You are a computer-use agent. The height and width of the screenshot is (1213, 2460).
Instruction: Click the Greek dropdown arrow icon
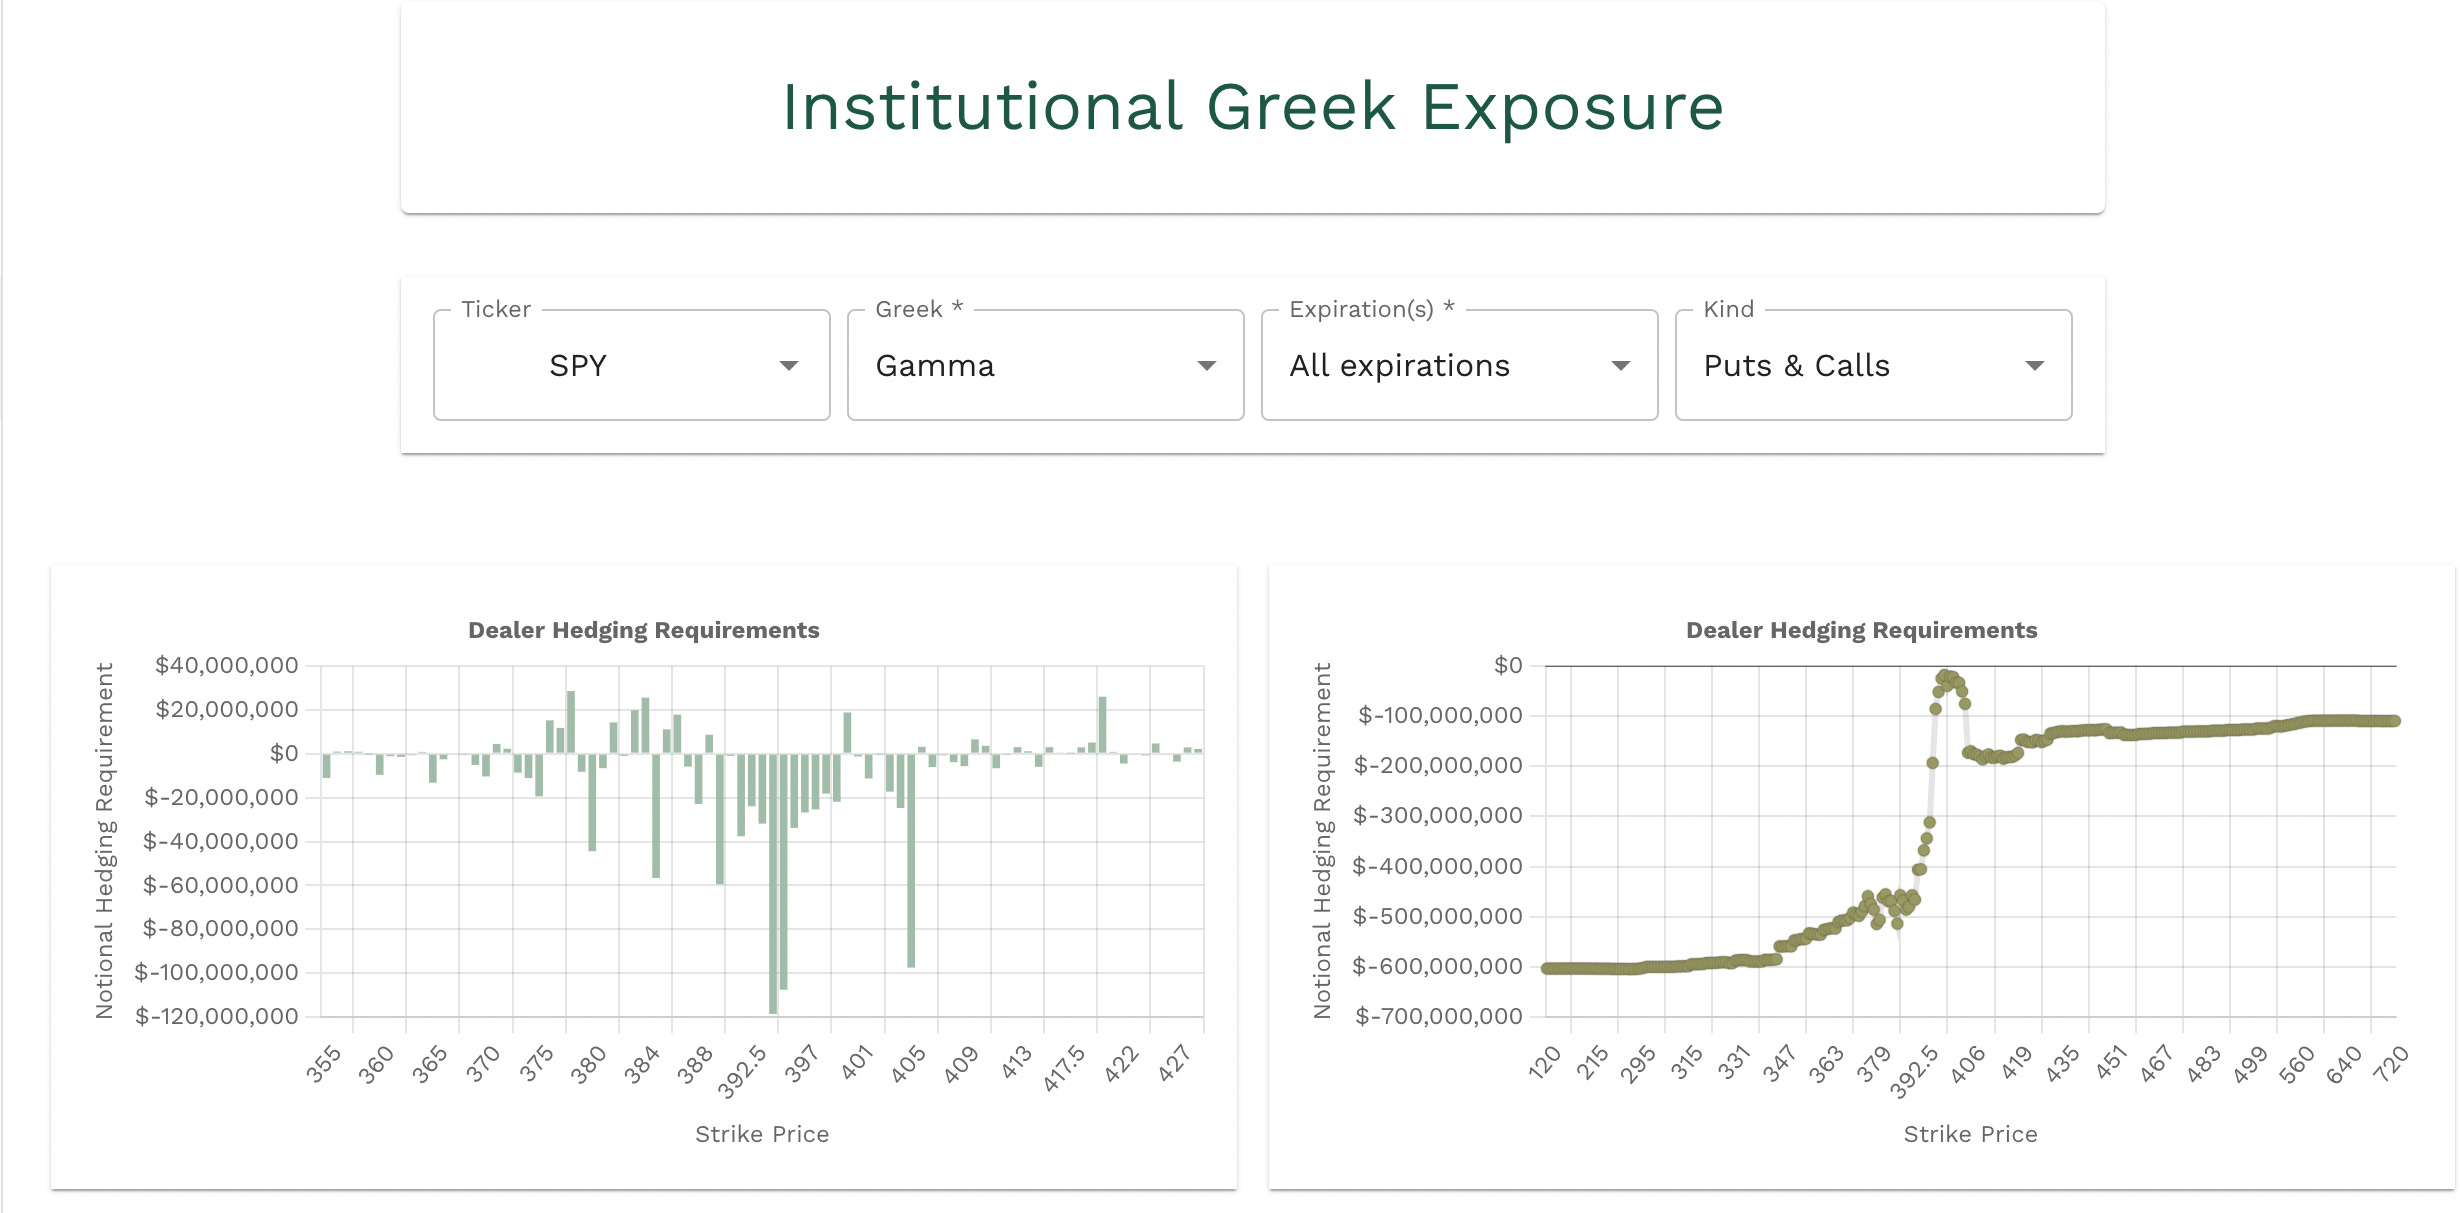(1206, 366)
